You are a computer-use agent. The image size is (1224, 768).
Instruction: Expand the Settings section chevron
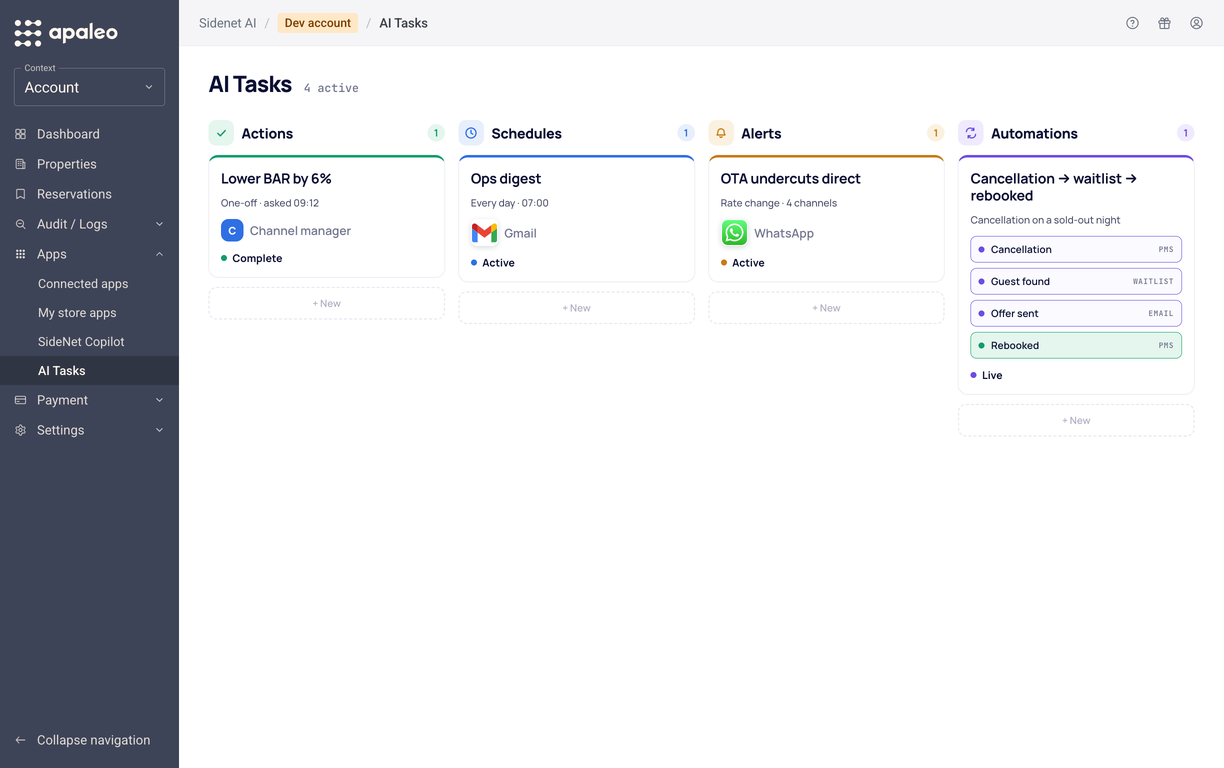(159, 430)
